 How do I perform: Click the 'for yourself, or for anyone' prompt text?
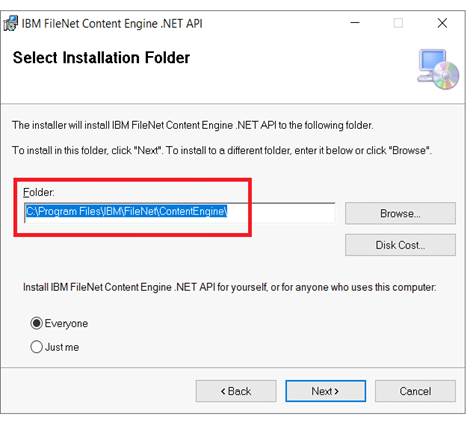coord(229,287)
